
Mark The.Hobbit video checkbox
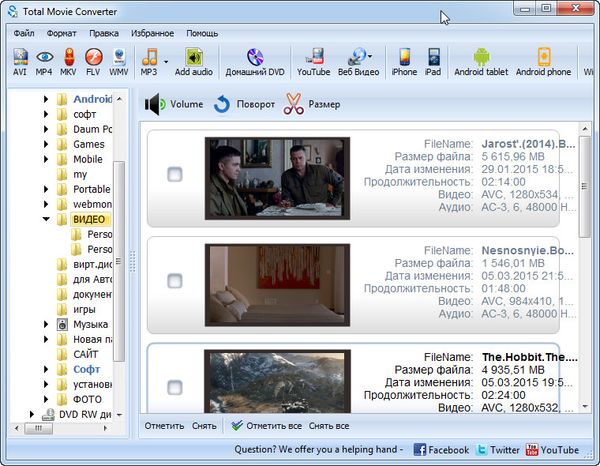click(x=175, y=386)
